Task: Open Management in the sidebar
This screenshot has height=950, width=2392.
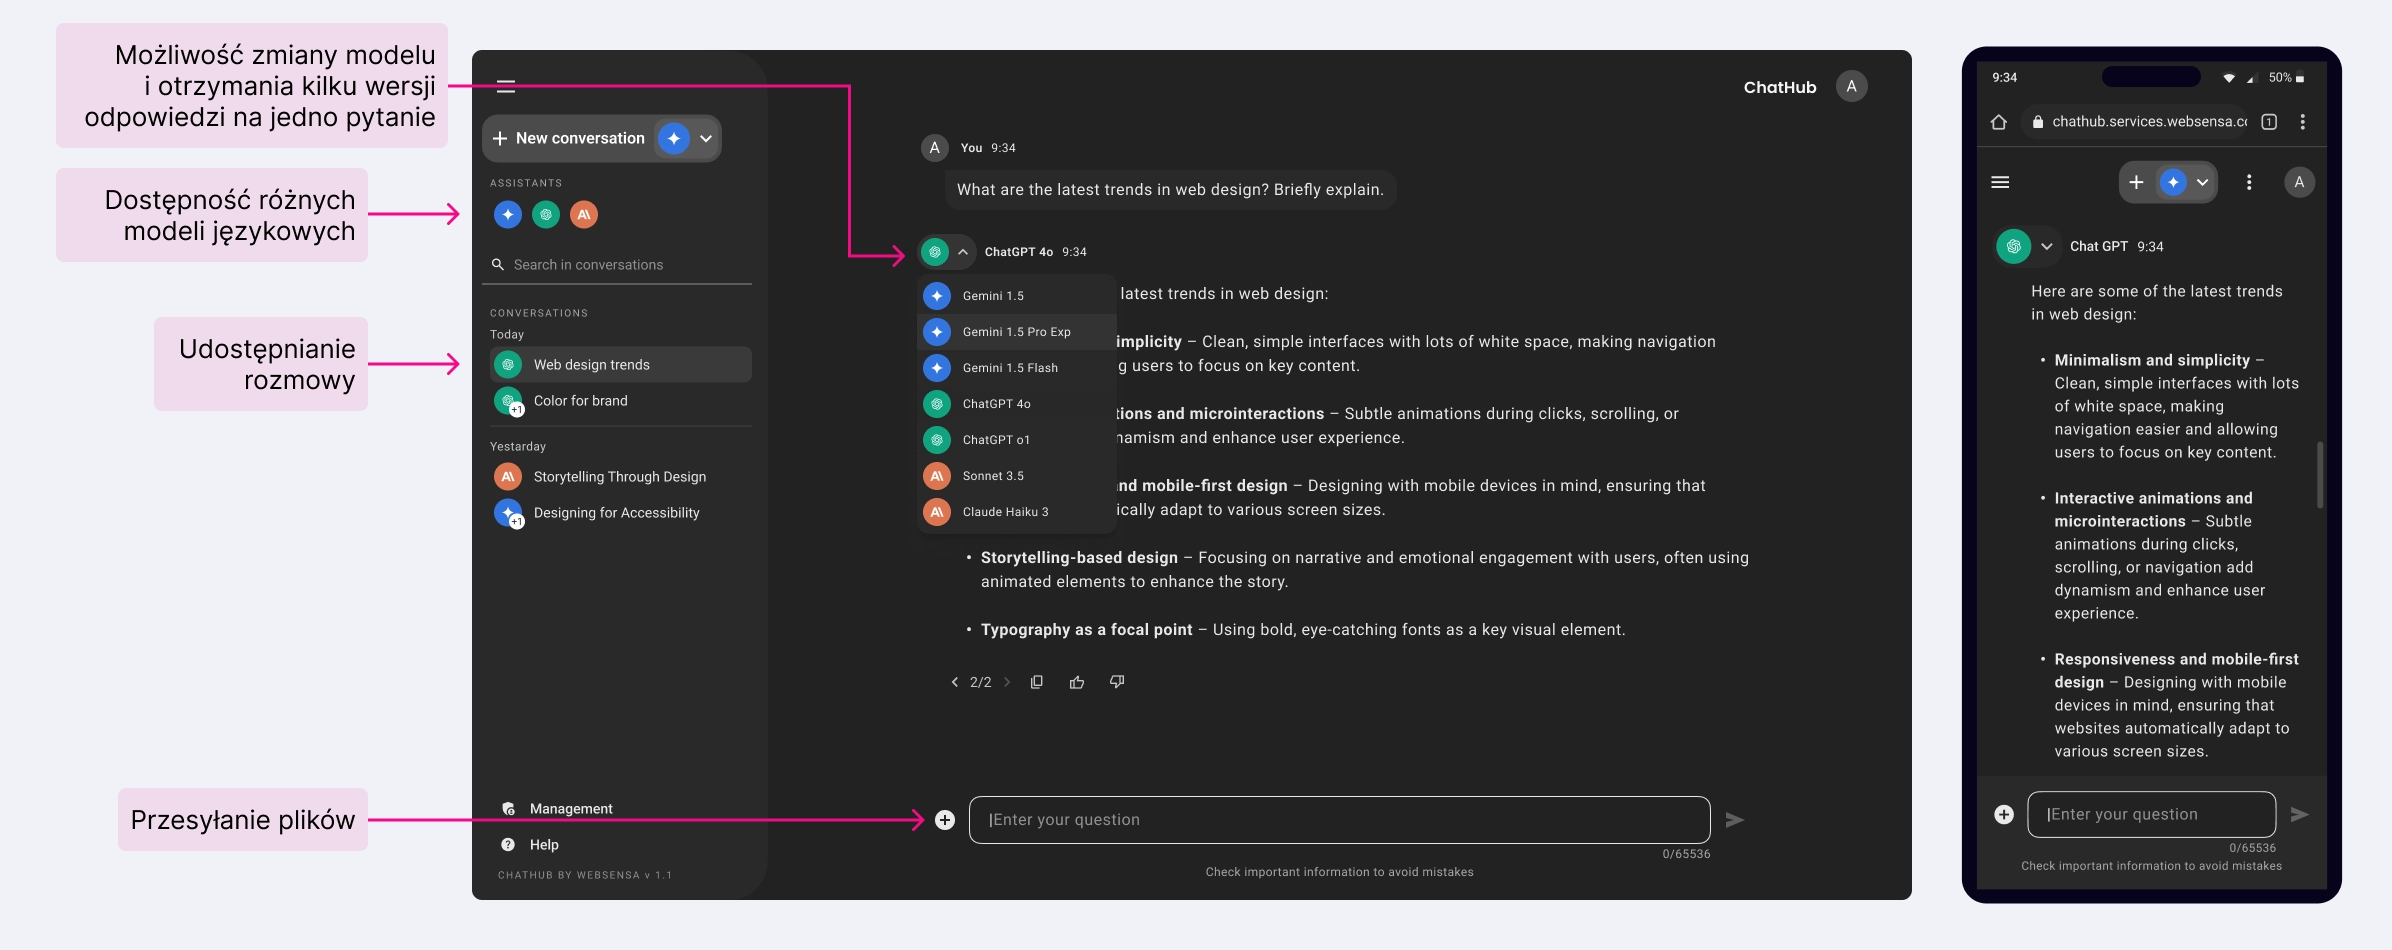Action: (571, 809)
